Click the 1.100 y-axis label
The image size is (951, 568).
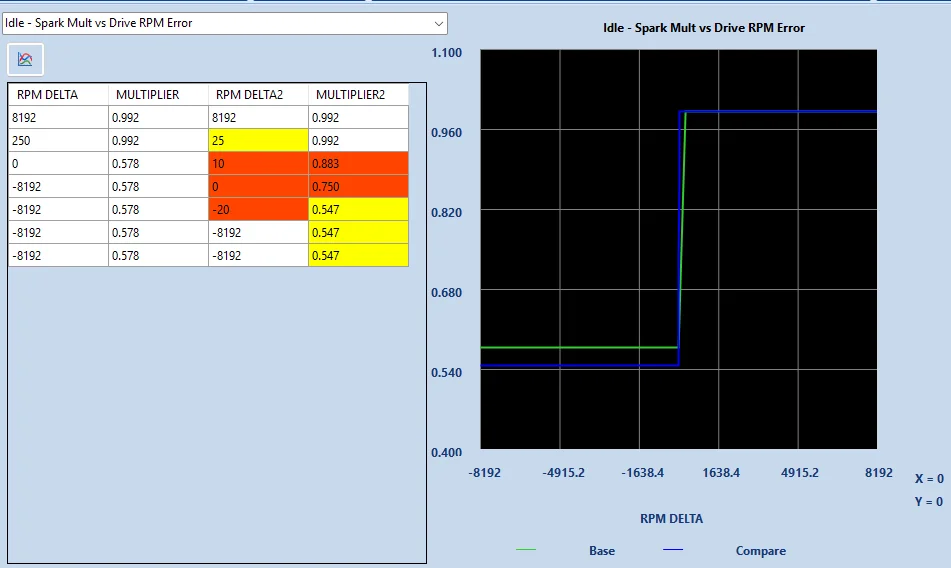pyautogui.click(x=446, y=53)
